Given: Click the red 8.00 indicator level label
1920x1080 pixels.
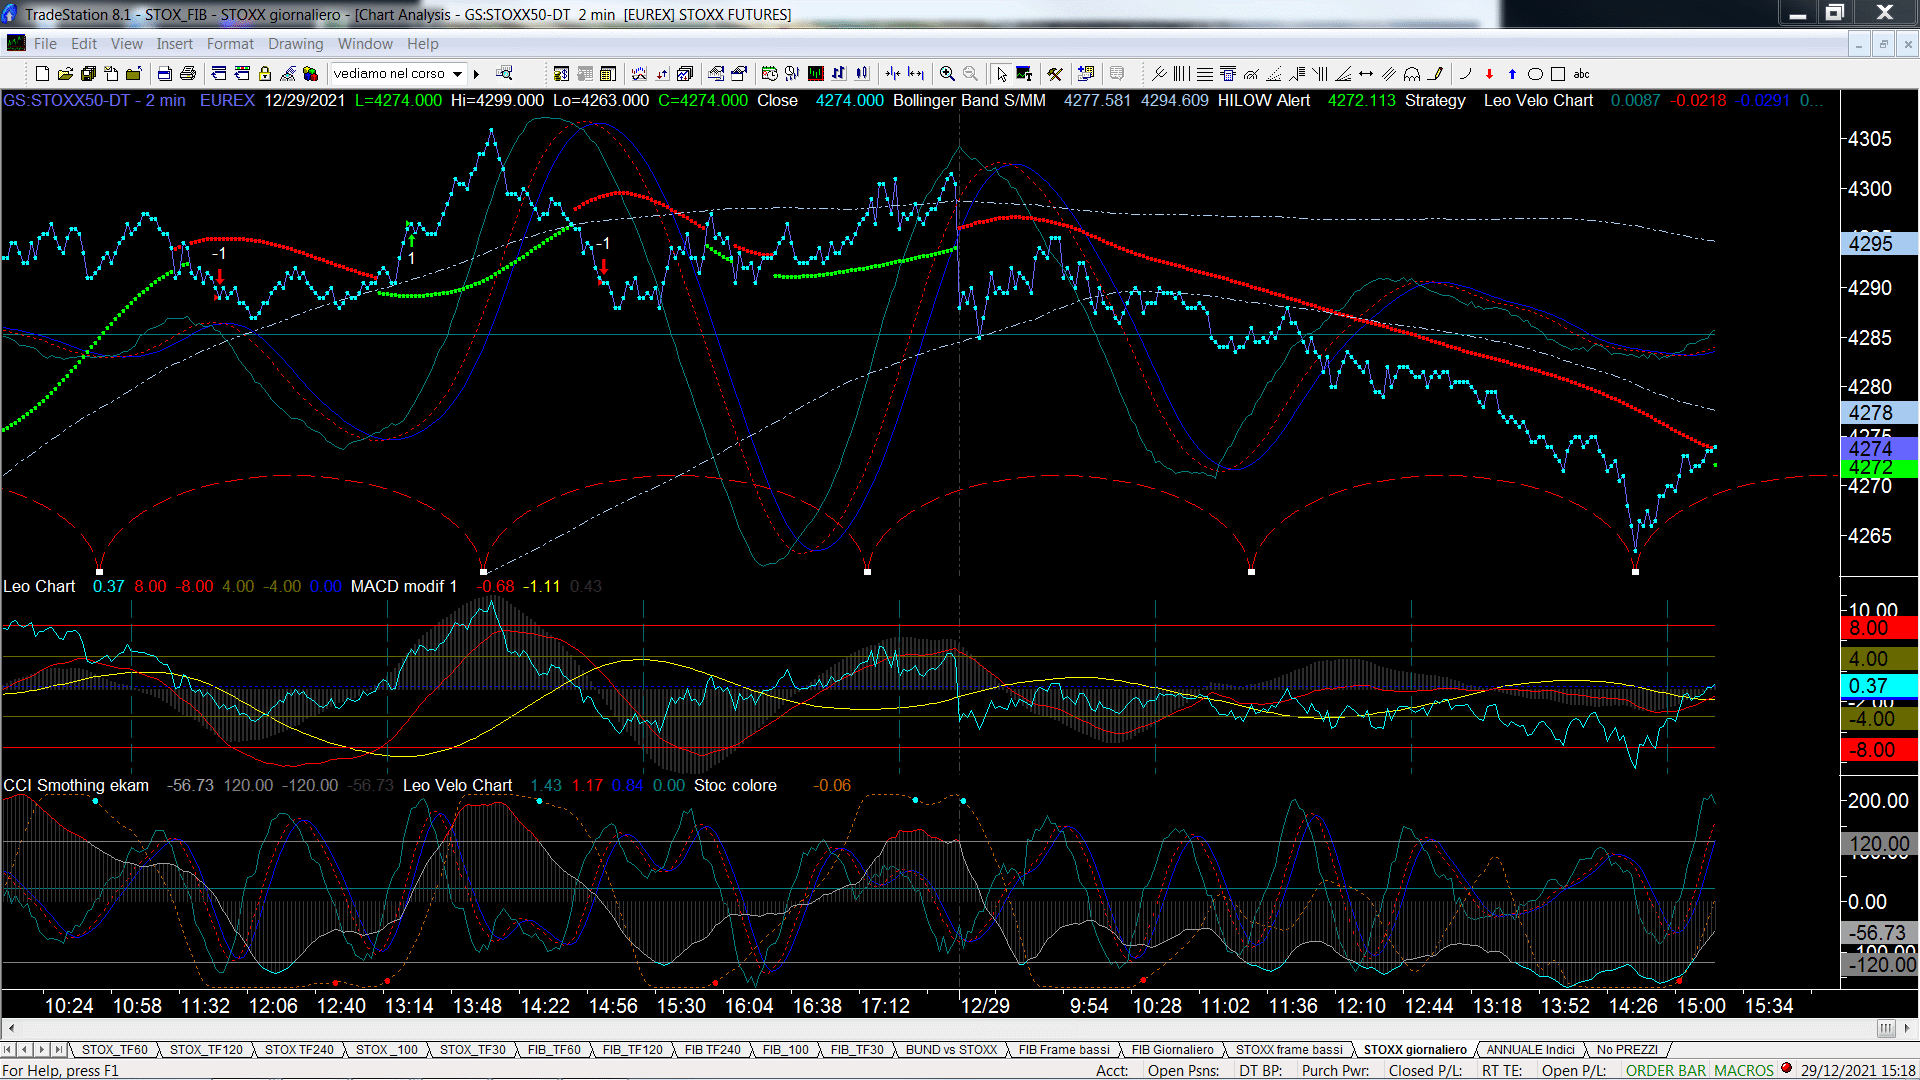Looking at the screenshot, I should point(1878,628).
